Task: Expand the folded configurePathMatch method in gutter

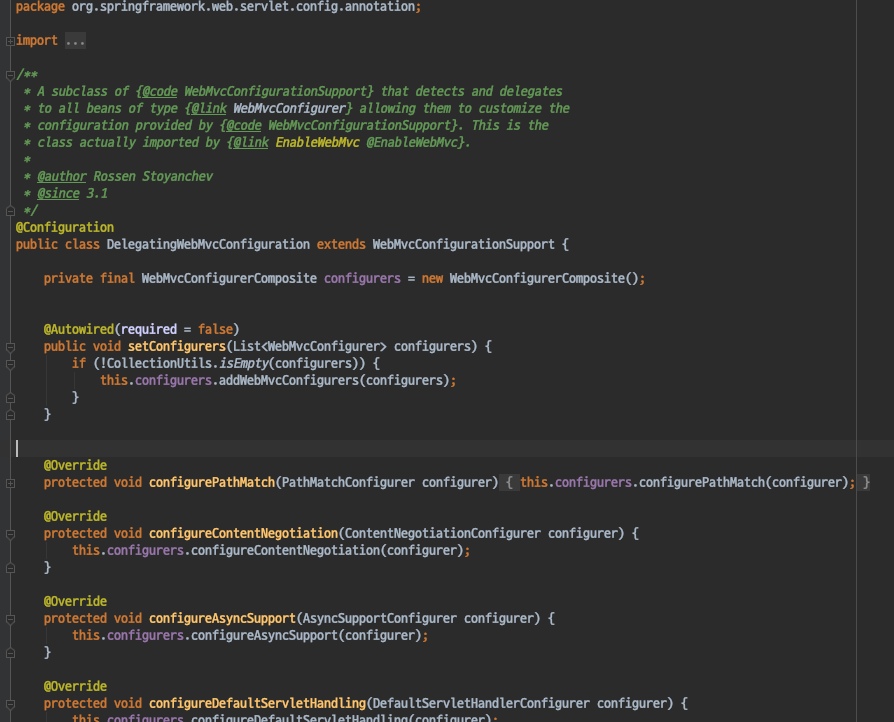Action: pos(10,483)
